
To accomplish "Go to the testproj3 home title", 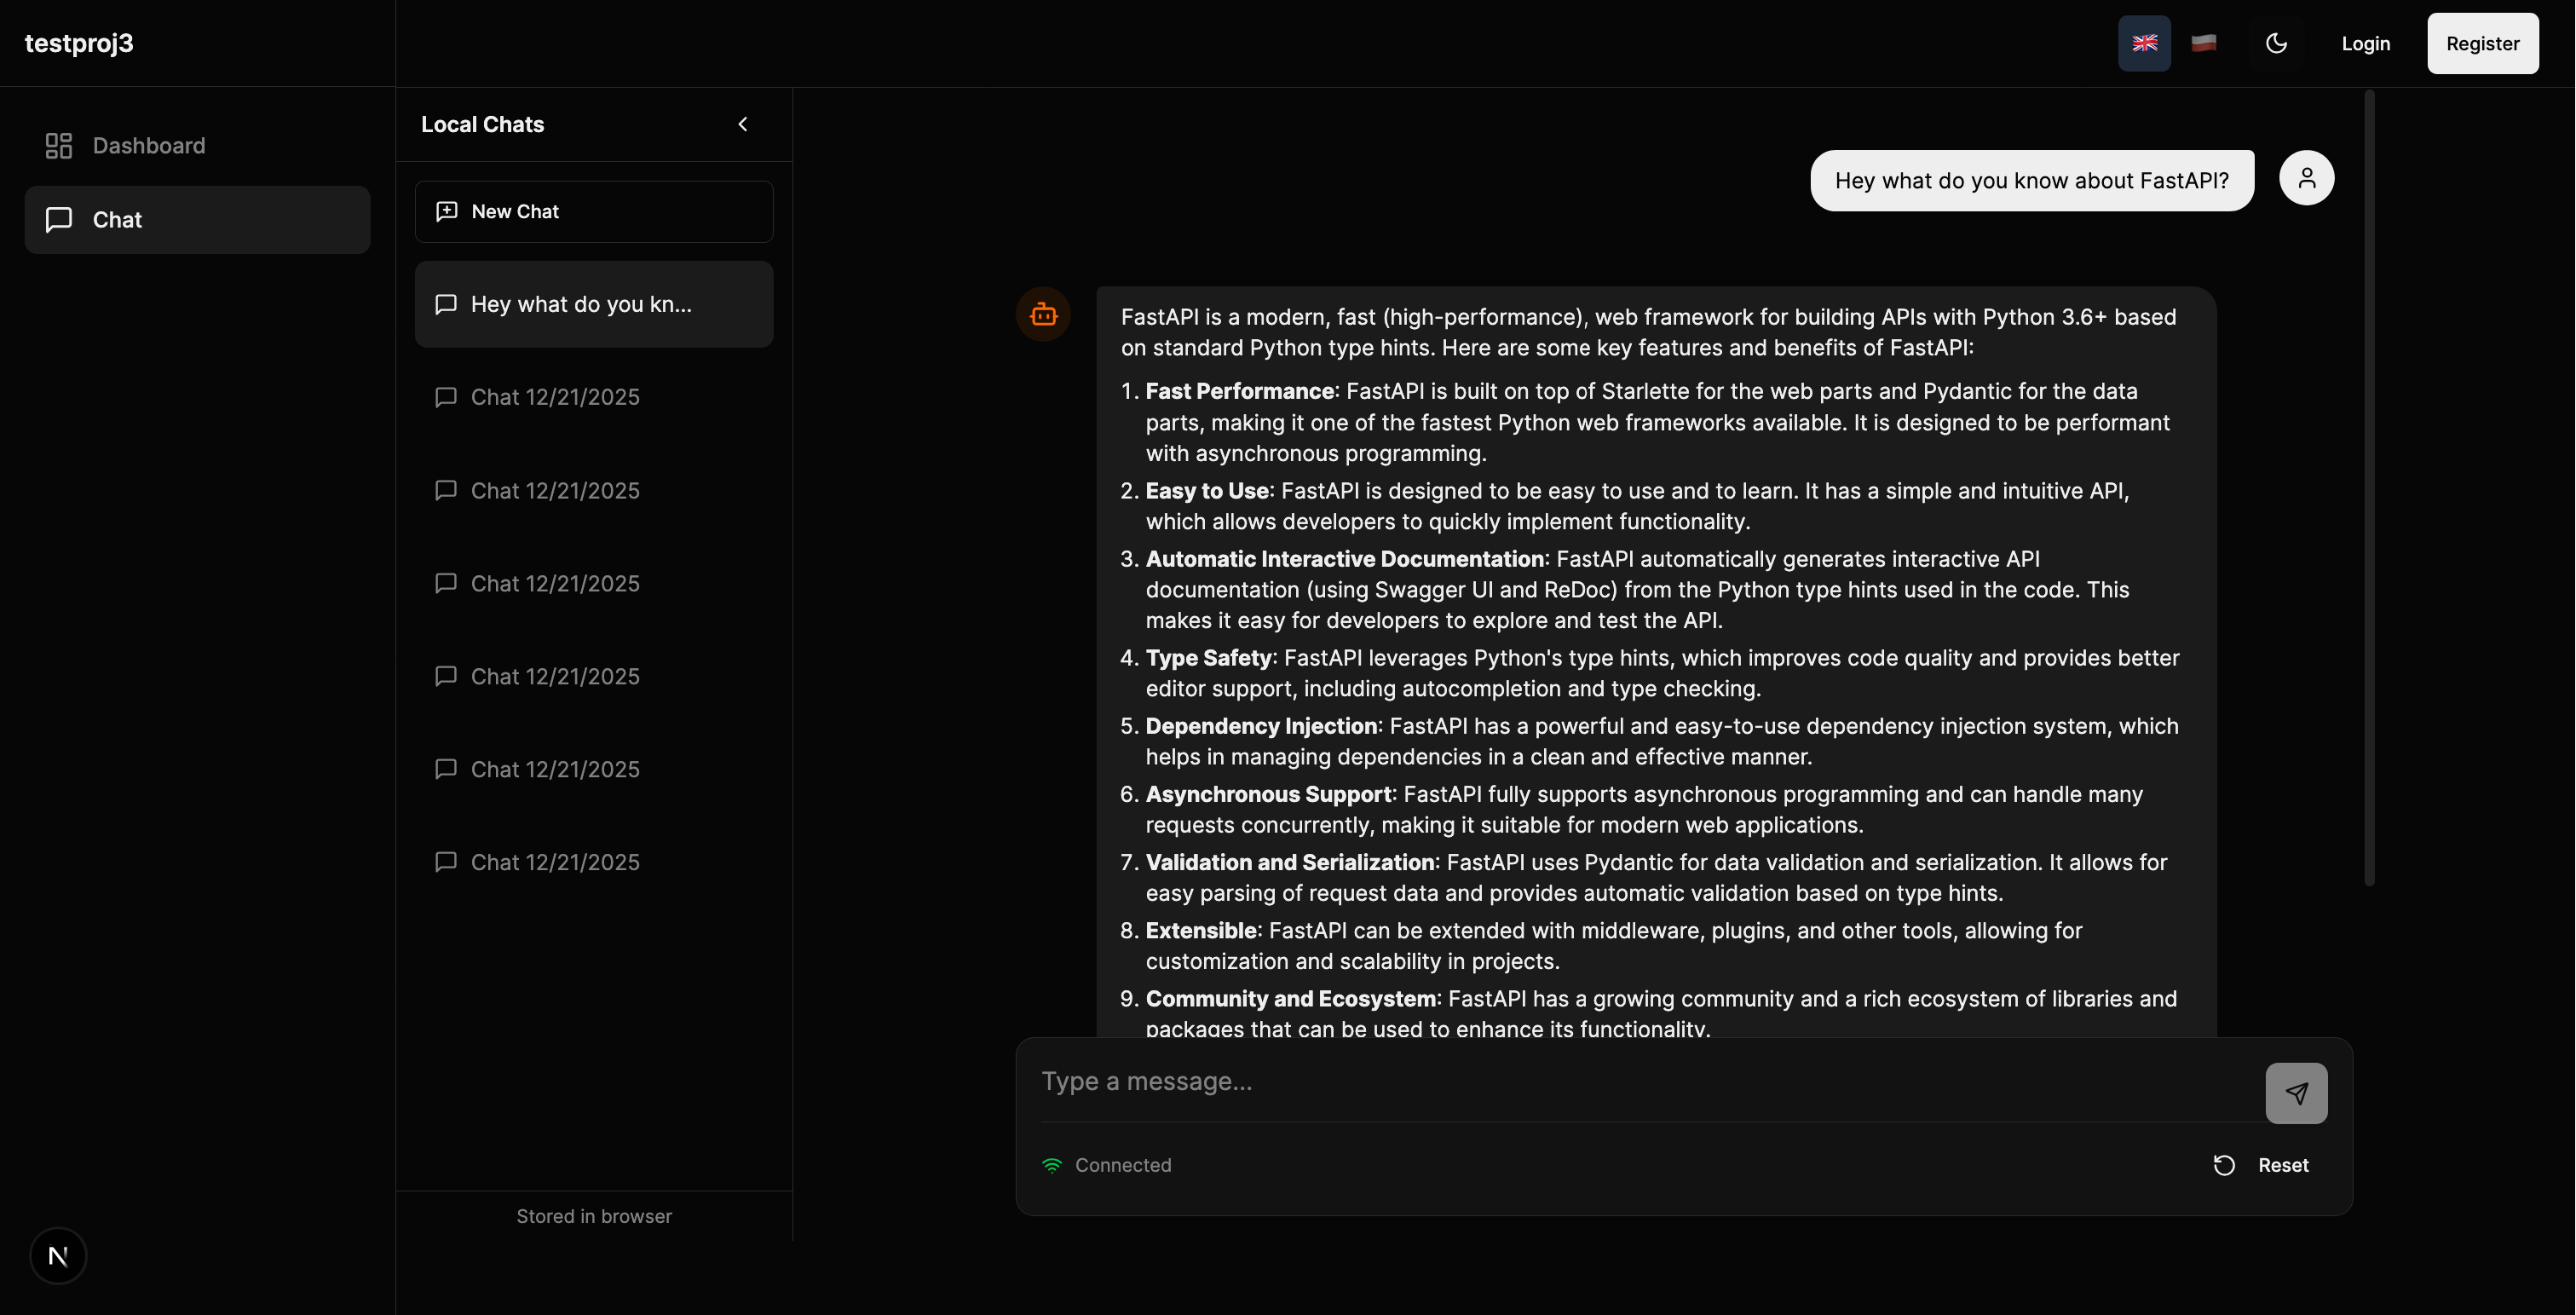I will pos(79,43).
